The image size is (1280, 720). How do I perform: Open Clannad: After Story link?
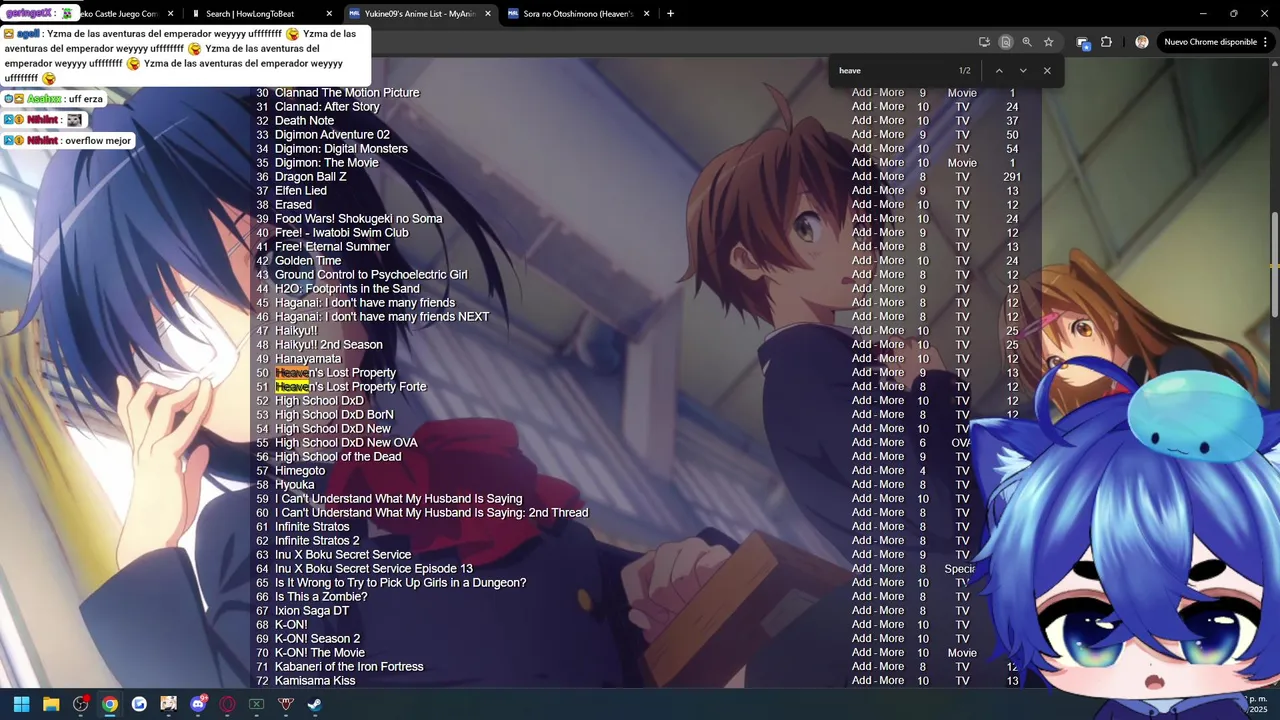pyautogui.click(x=327, y=107)
